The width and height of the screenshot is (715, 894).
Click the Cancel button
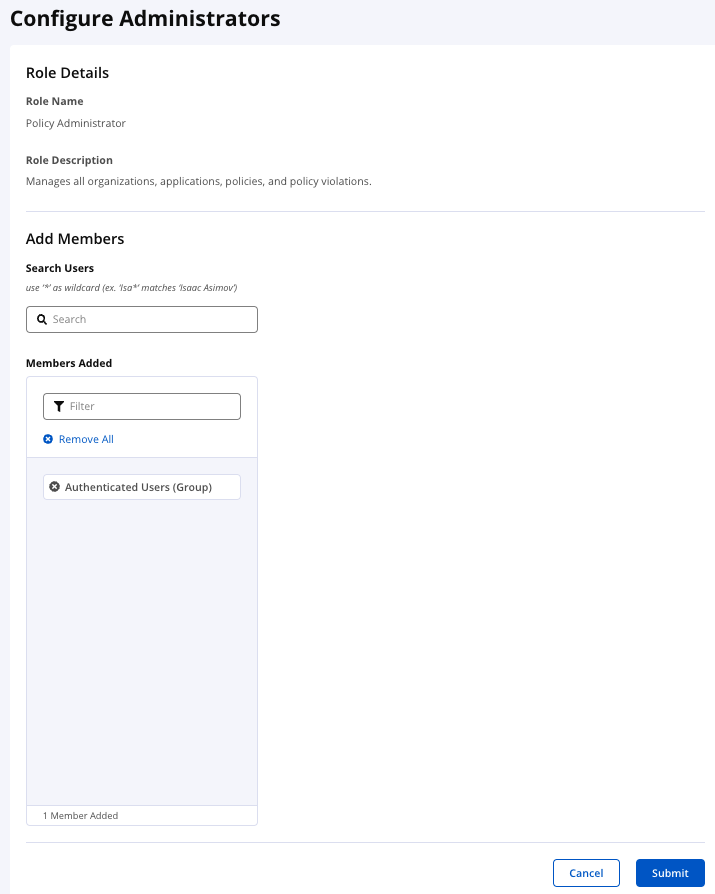tap(586, 873)
